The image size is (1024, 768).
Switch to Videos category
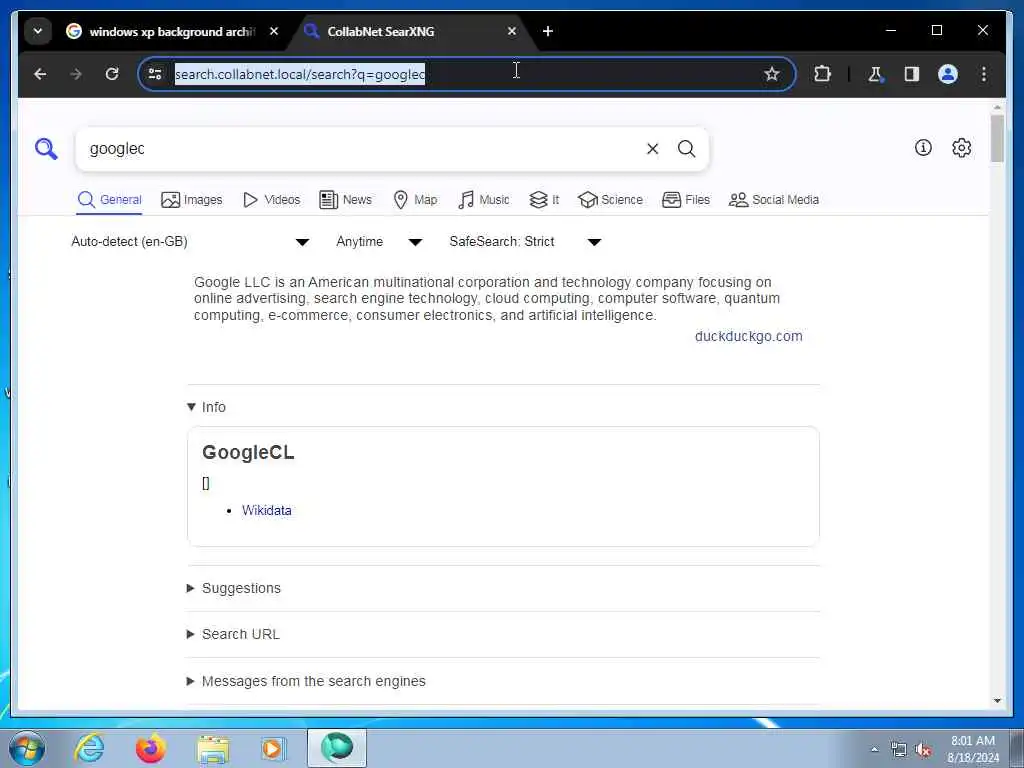[272, 200]
